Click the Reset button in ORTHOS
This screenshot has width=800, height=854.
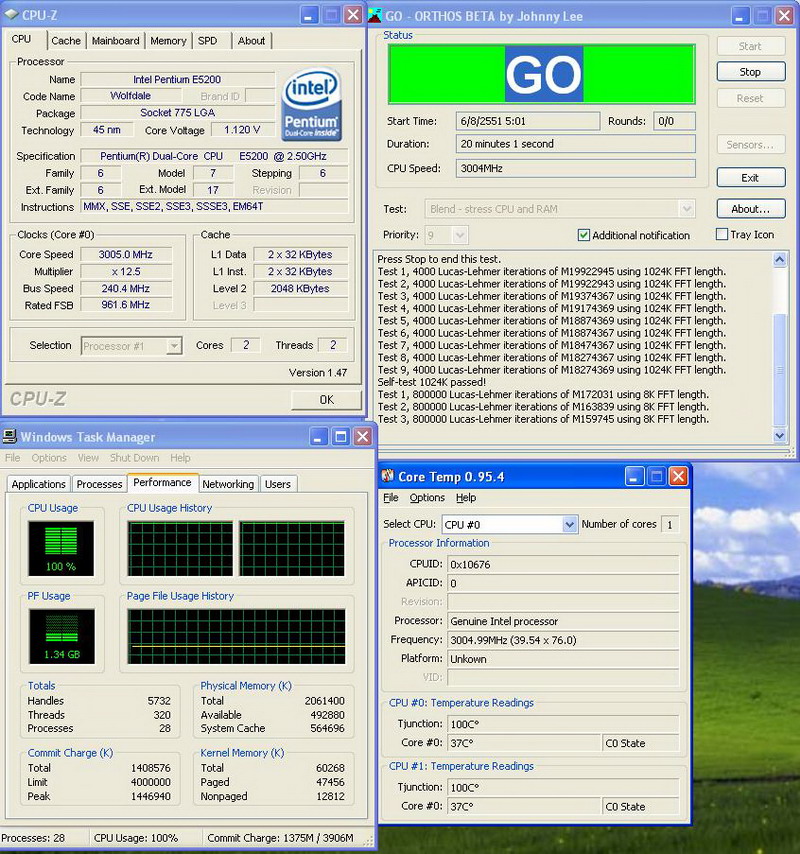tap(750, 99)
